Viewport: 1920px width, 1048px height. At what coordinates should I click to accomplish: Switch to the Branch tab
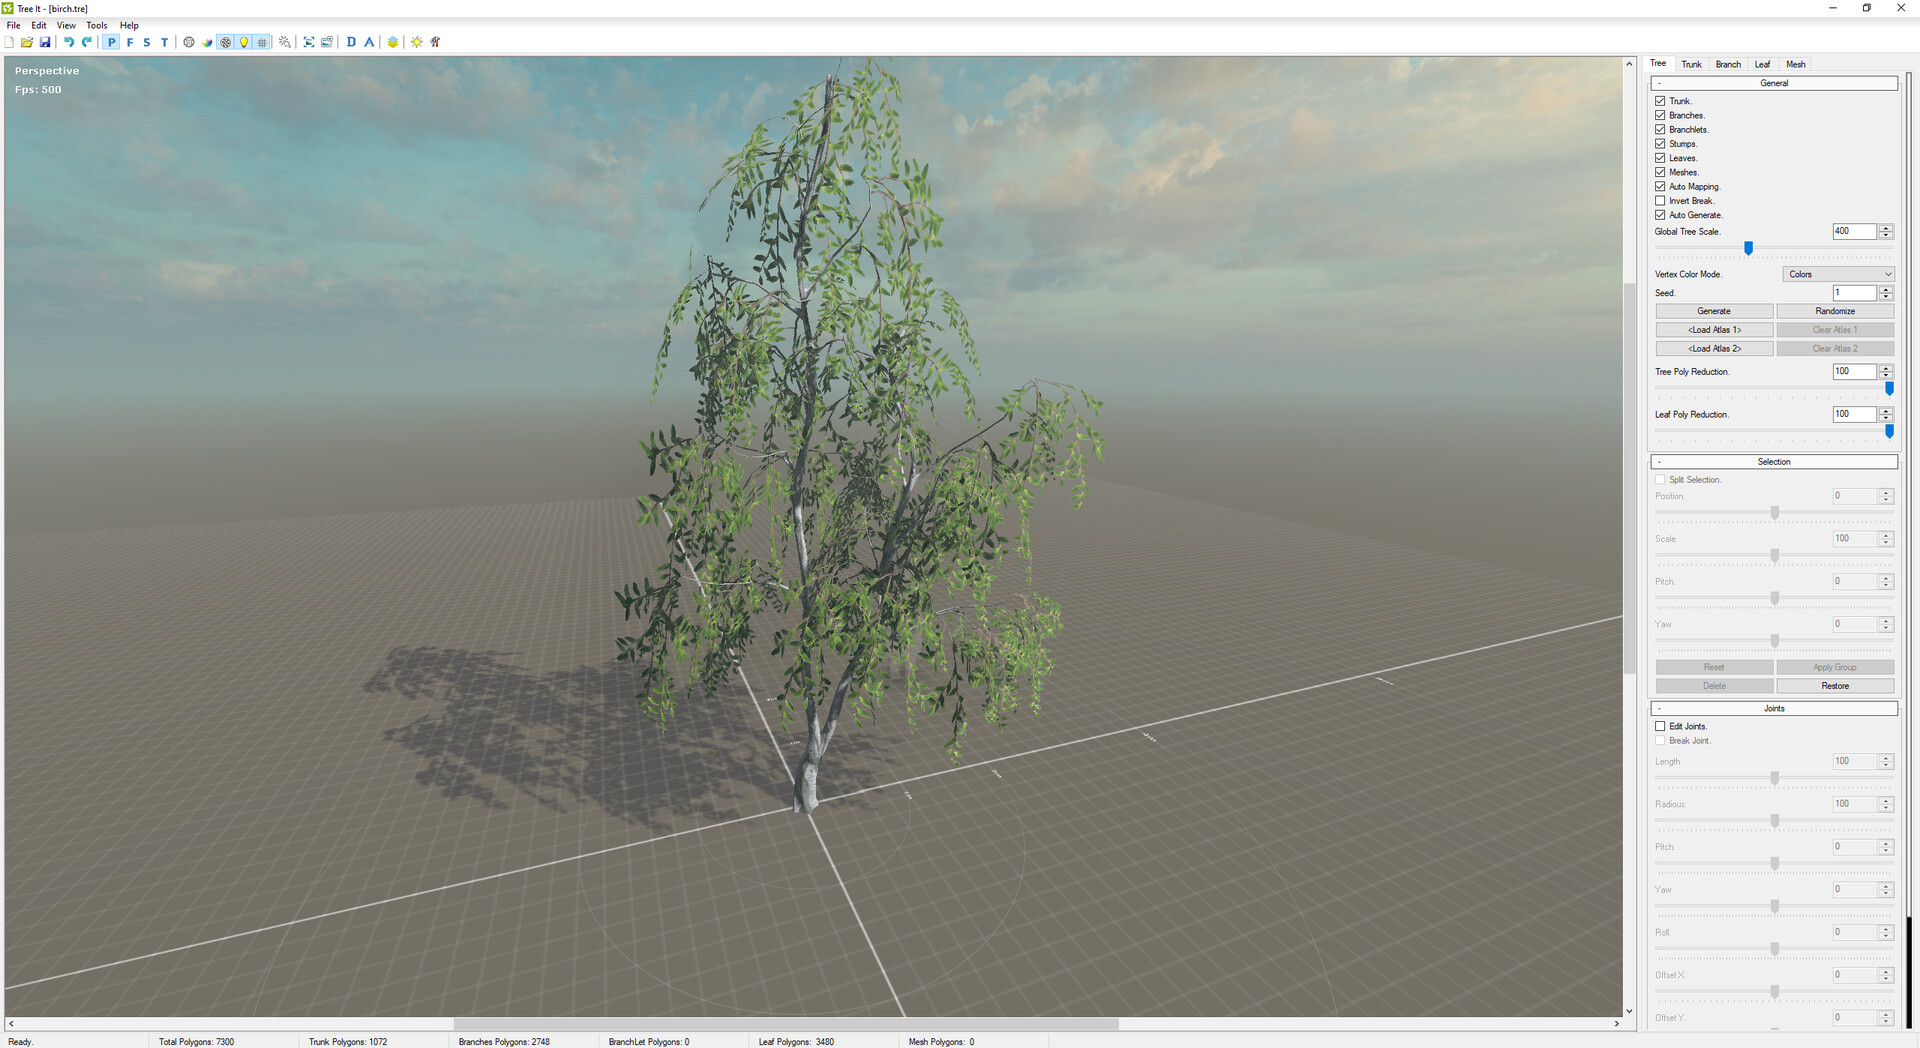[1728, 64]
